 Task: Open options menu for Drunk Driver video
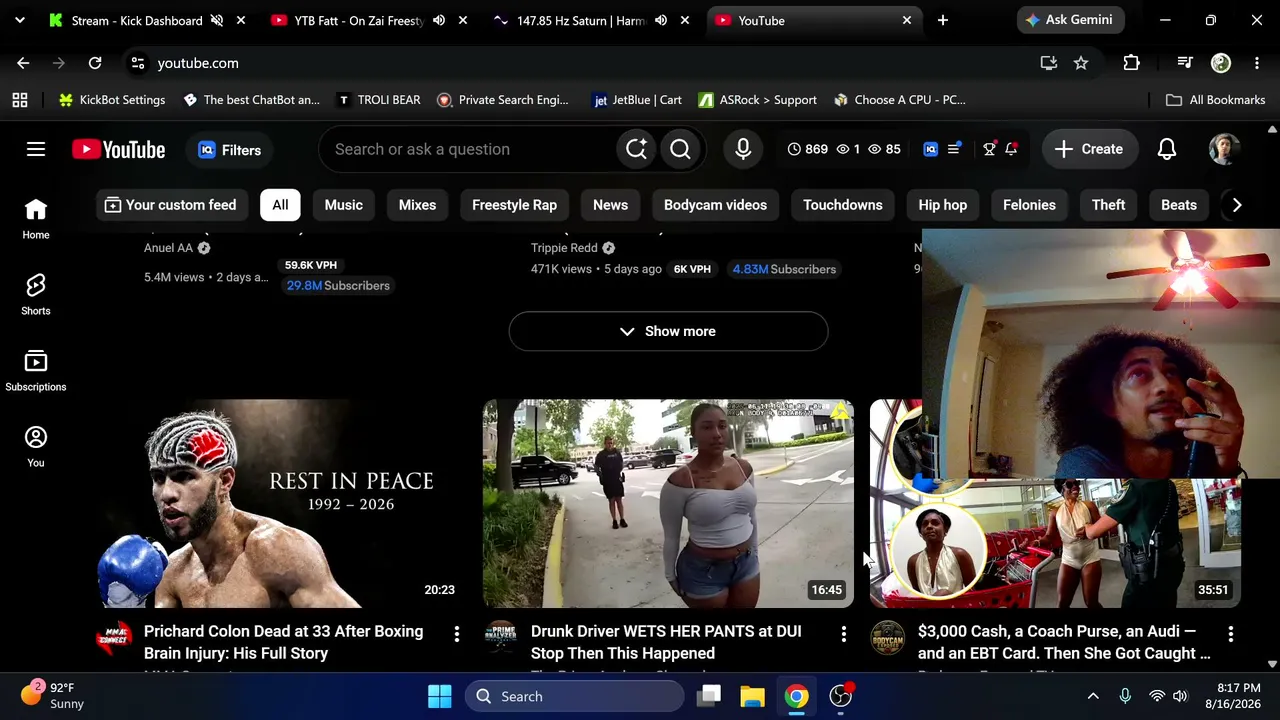844,634
